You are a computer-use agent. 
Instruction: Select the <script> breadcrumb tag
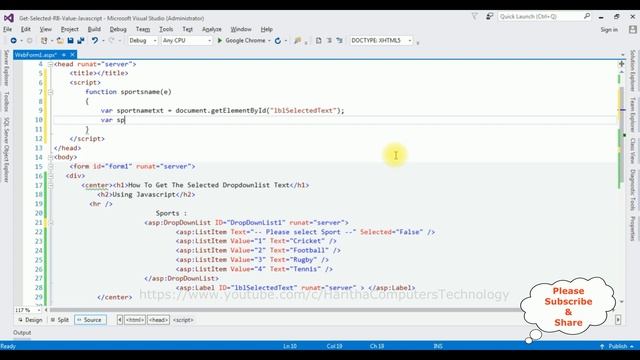pyautogui.click(x=183, y=320)
